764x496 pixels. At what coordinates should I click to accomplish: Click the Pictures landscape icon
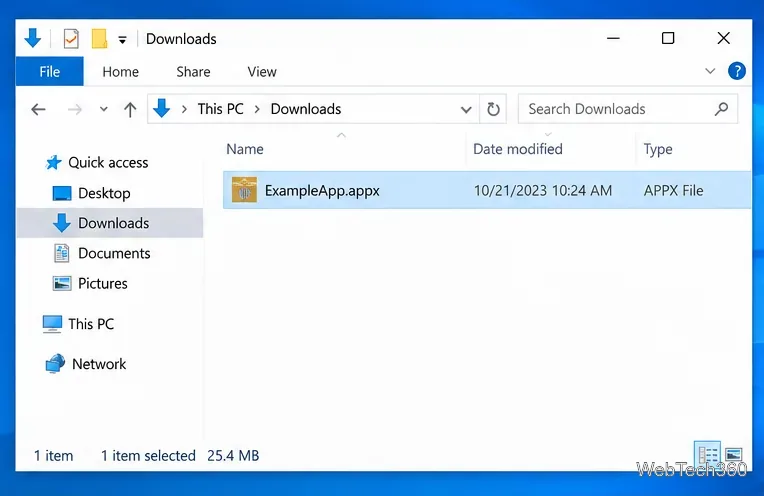coord(62,283)
